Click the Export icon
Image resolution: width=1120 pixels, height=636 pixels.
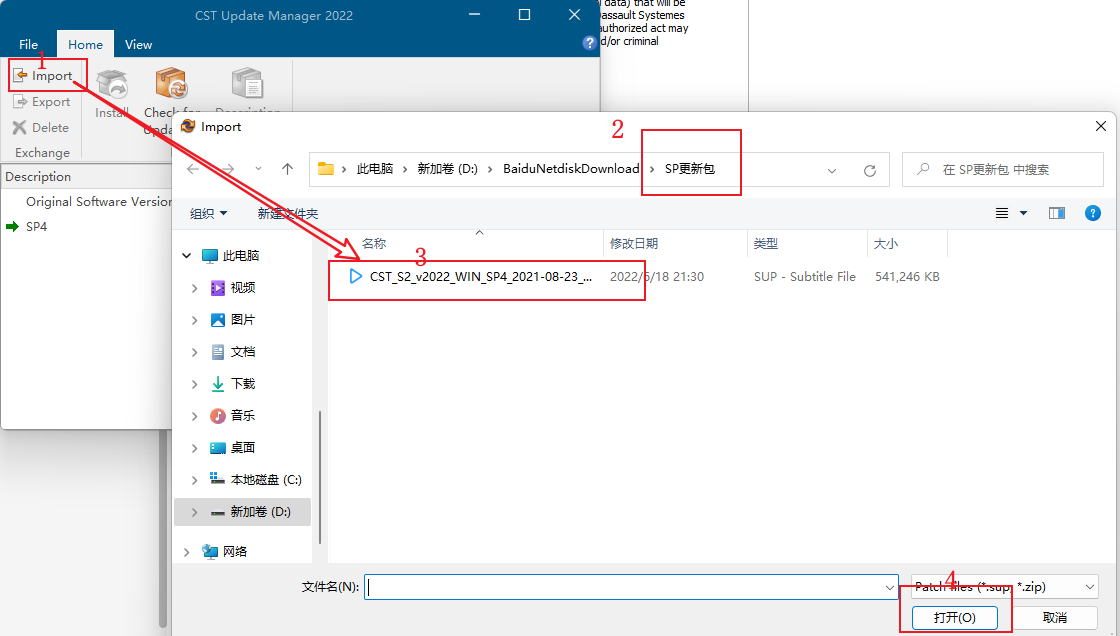44,101
